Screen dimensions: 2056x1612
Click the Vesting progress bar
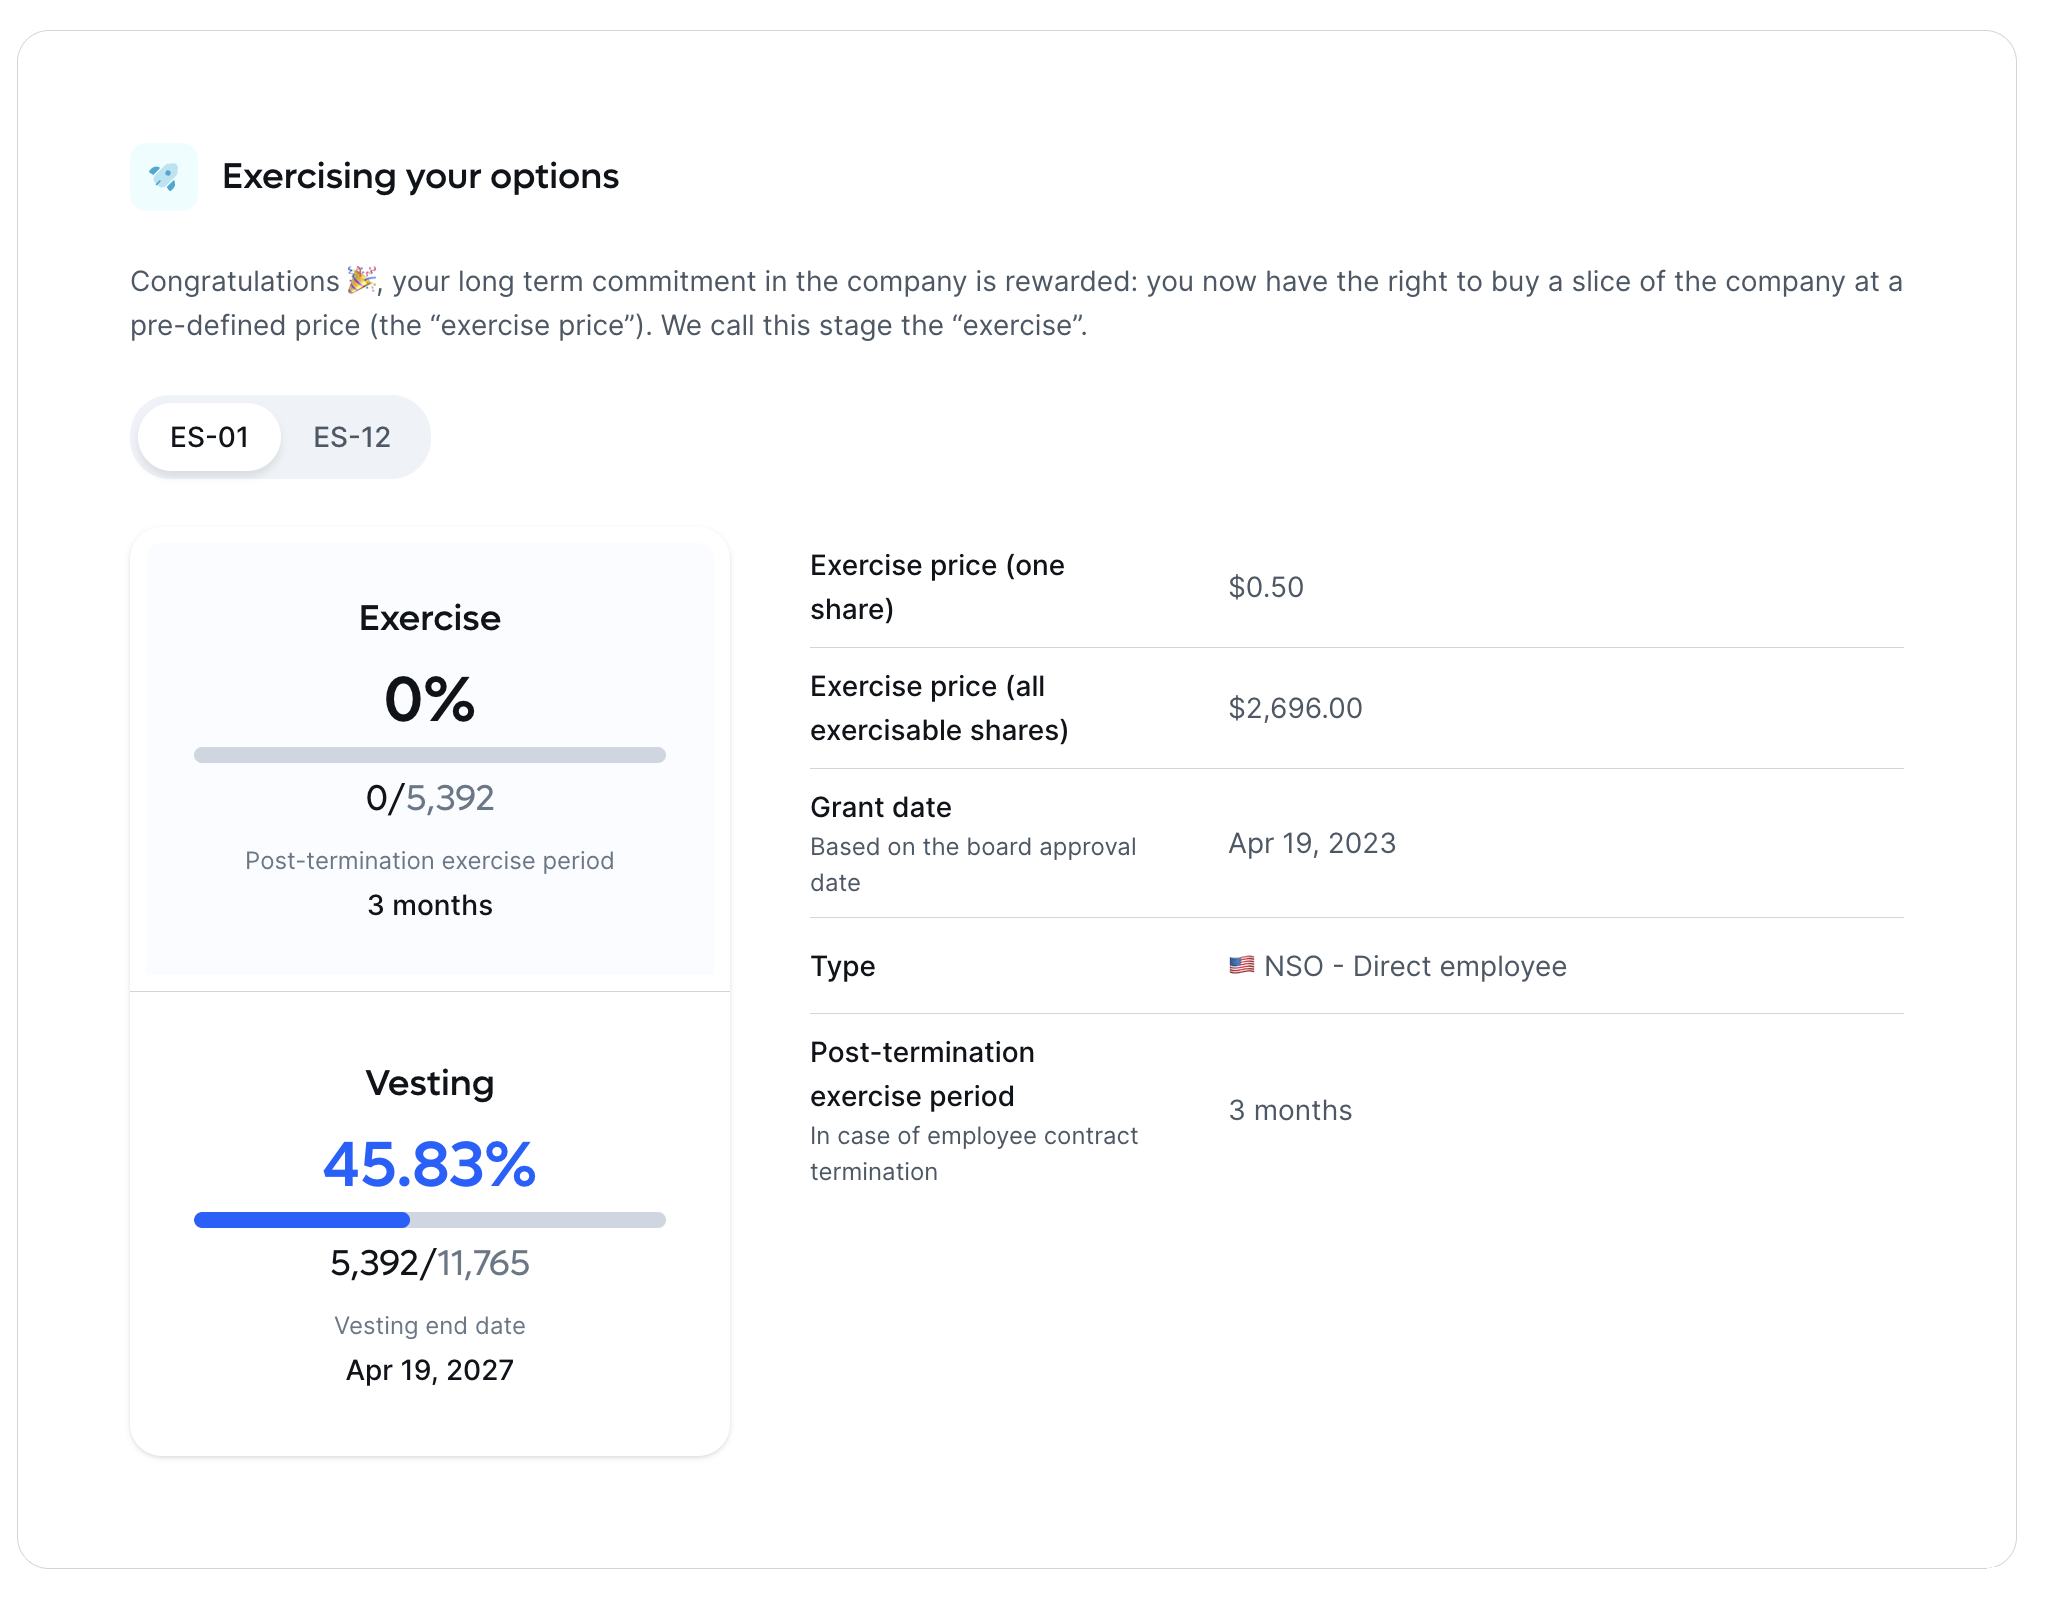pyautogui.click(x=430, y=1219)
